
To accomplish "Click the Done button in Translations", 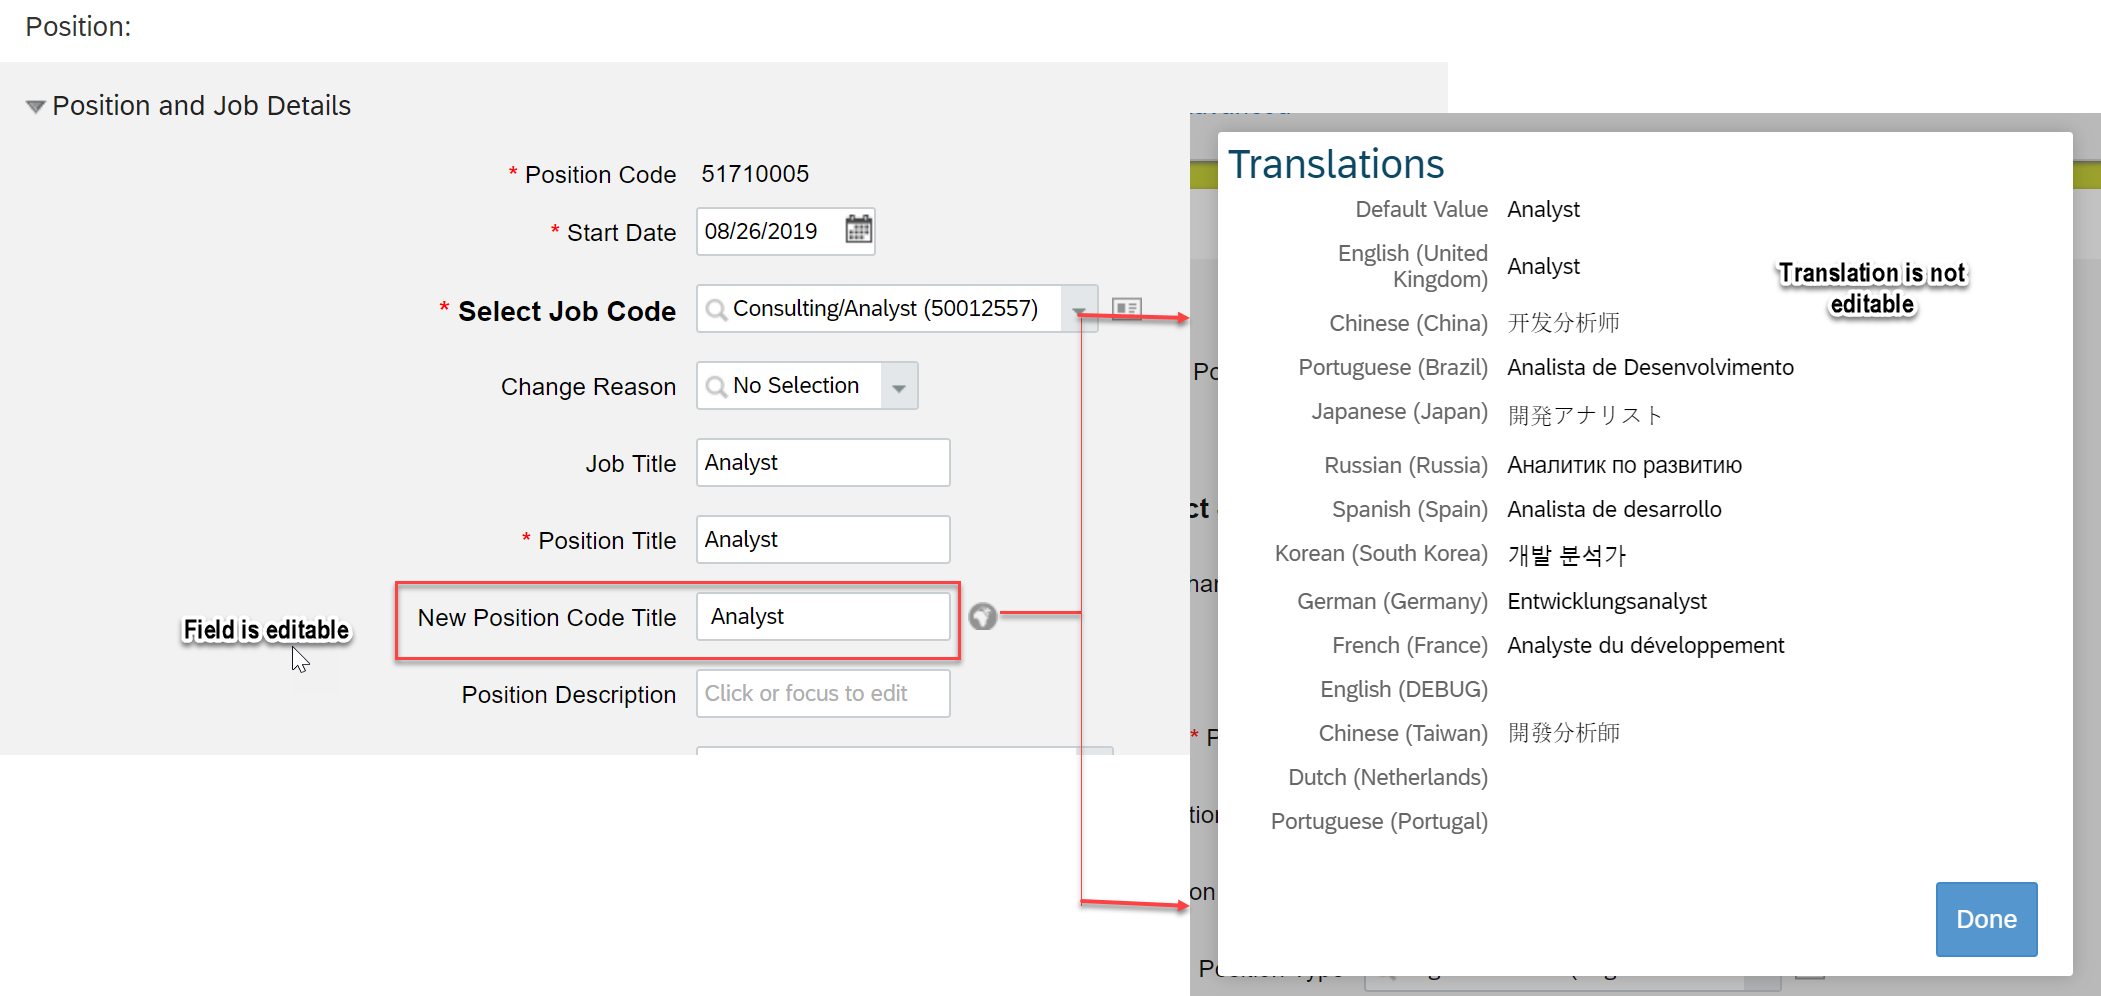I will click(1986, 919).
